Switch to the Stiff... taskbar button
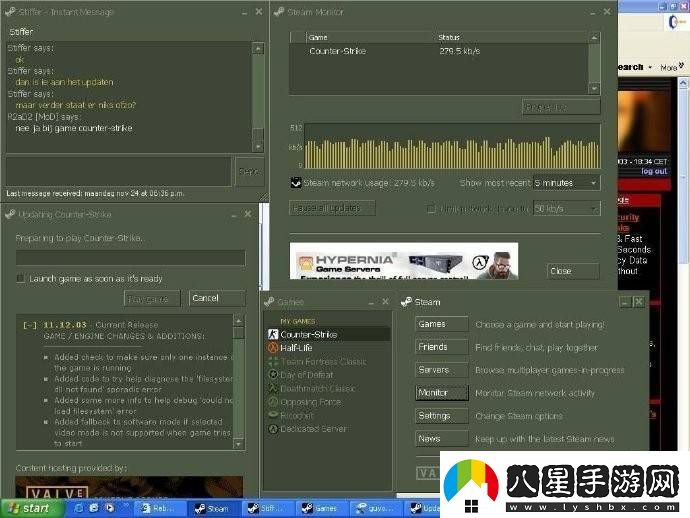The height and width of the screenshot is (518, 690). [x=266, y=509]
